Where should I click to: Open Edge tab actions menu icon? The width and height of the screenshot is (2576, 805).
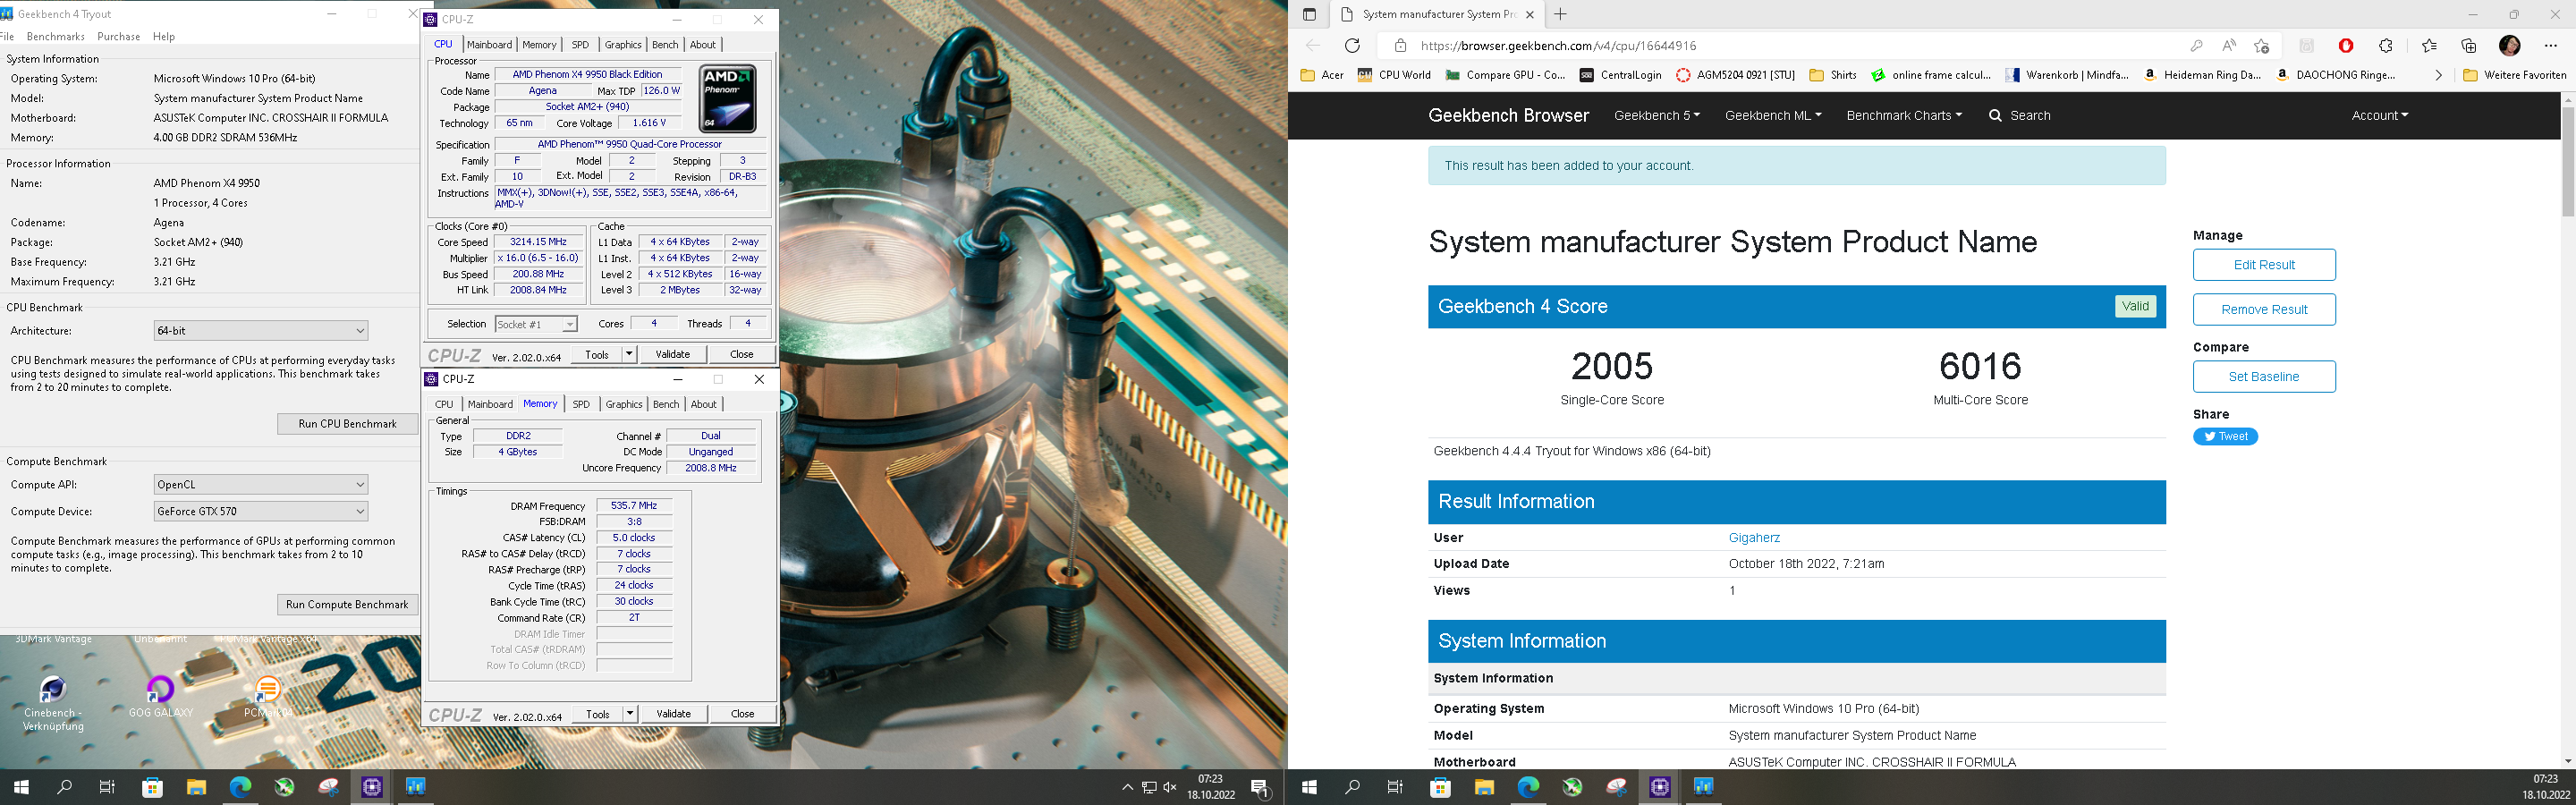[1309, 14]
